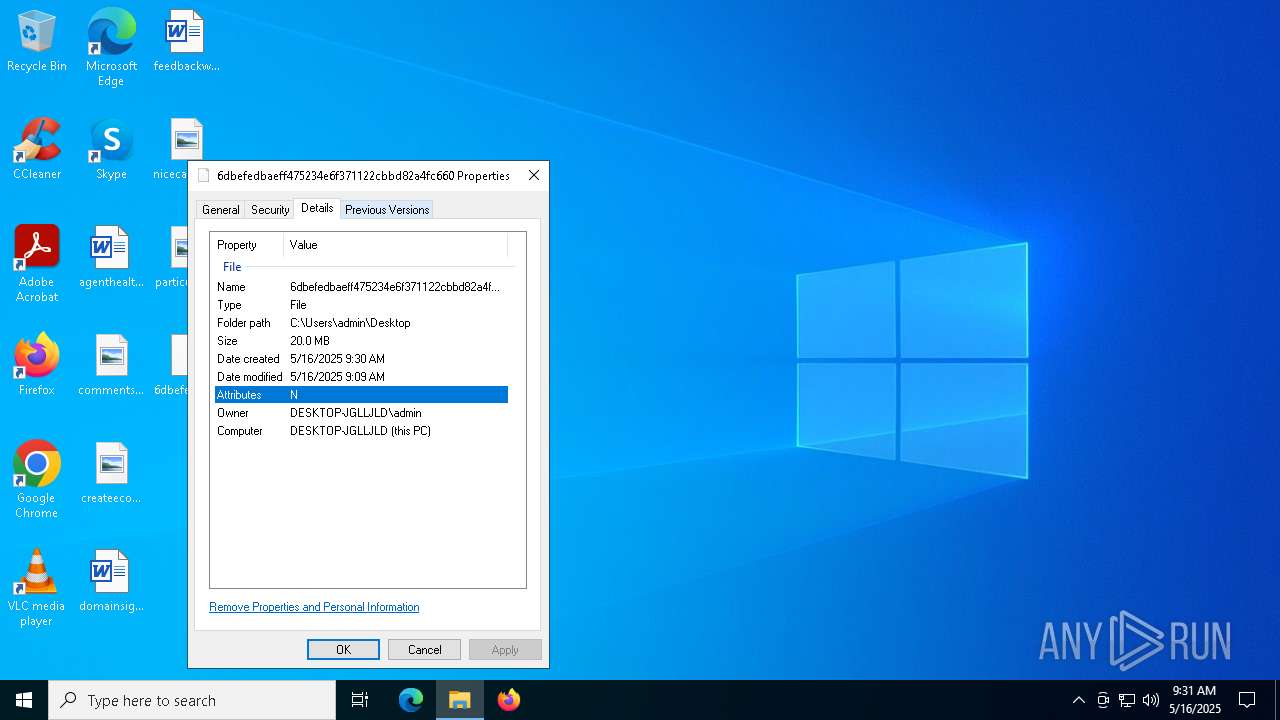The height and width of the screenshot is (720, 1280).
Task: Click the Property column header
Action: tap(247, 245)
